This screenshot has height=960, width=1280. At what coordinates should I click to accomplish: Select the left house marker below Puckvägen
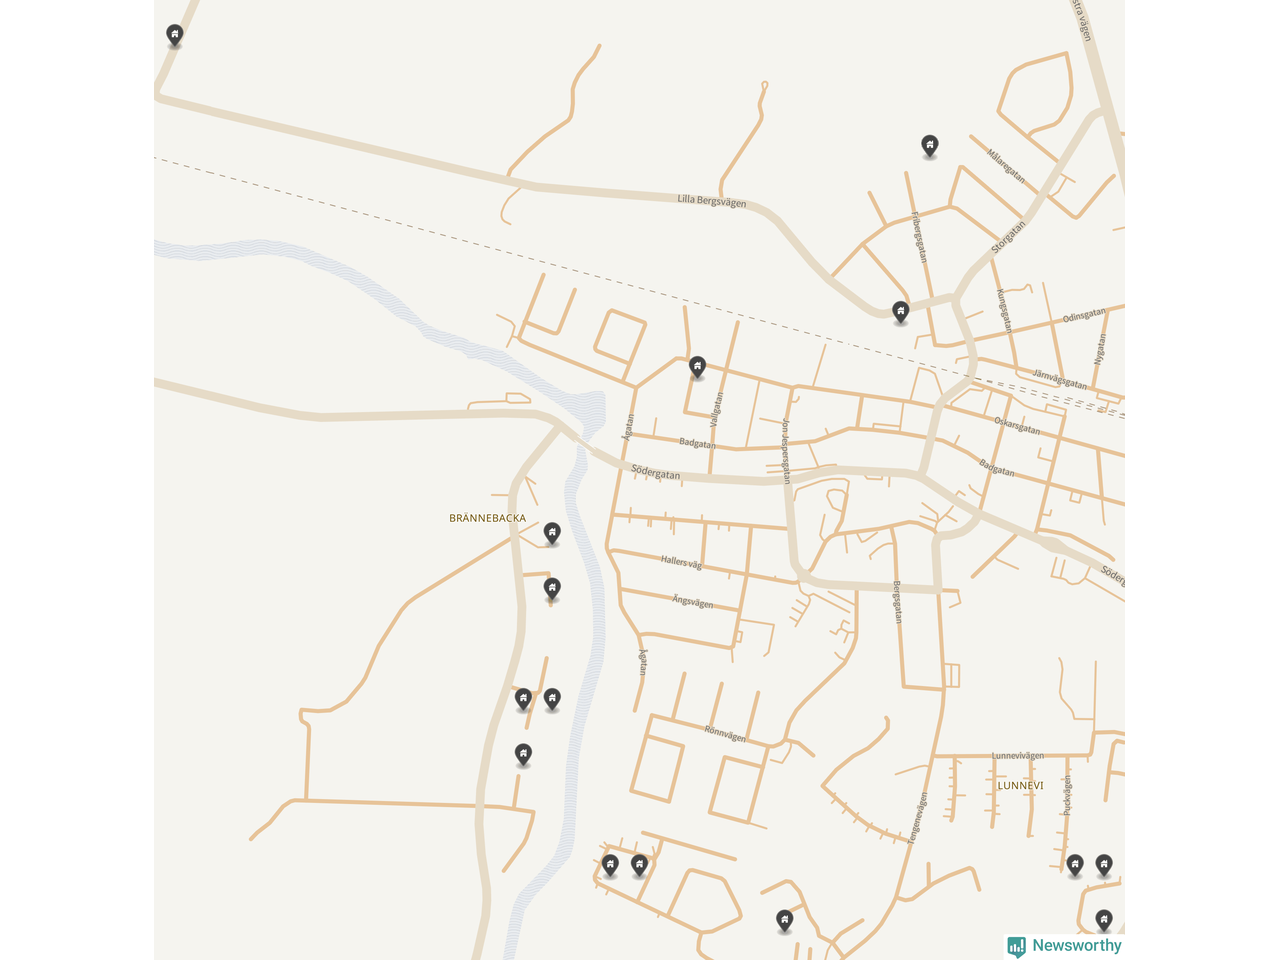point(1075,866)
